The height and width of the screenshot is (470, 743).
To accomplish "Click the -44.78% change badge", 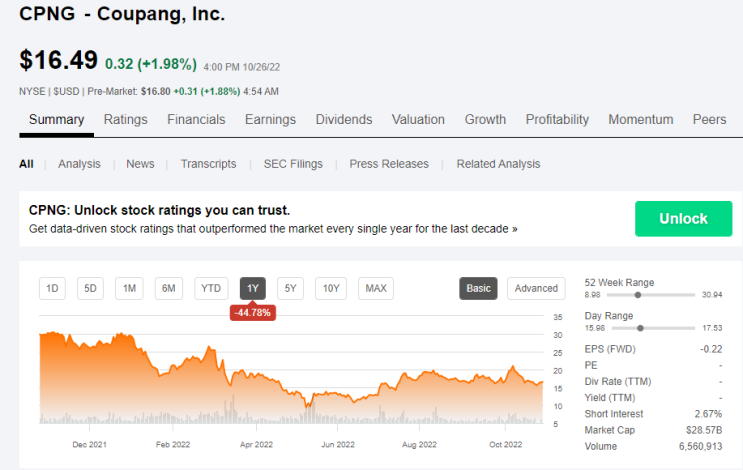I will 253,313.
